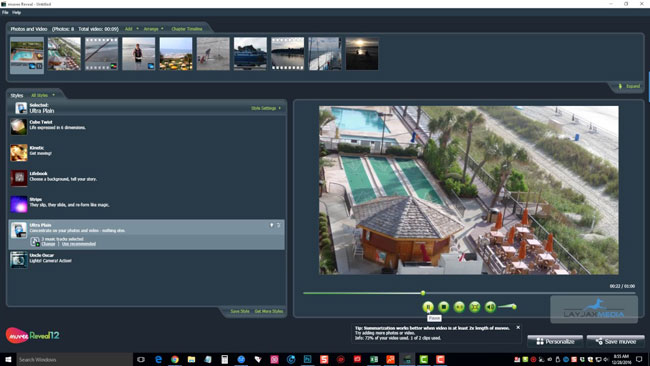Select the fishing rod video clip thumbnail
Image resolution: width=650 pixels, height=366 pixels.
[102, 54]
